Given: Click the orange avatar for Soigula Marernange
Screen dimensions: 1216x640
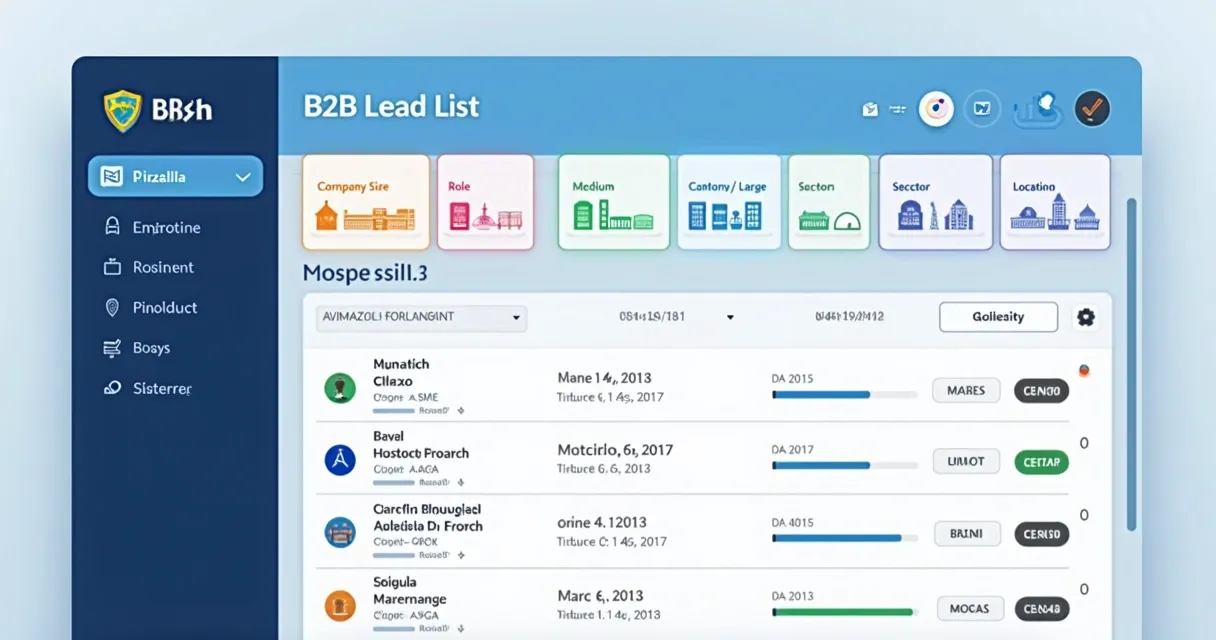Looking at the screenshot, I should coord(341,605).
